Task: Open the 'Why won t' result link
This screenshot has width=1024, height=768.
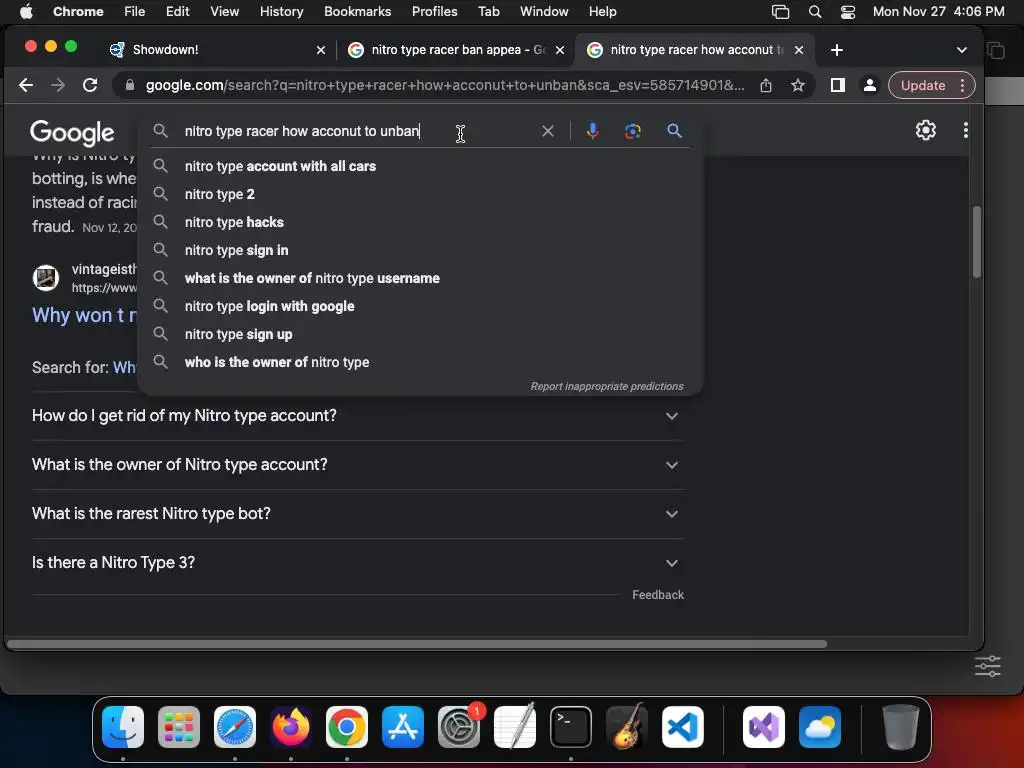Action: (85, 315)
